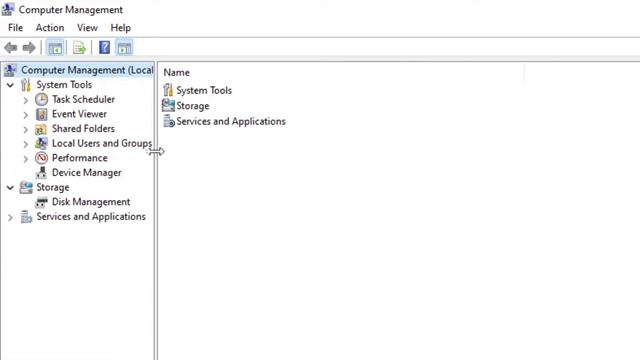Select Task Scheduler in the tree

pos(83,100)
